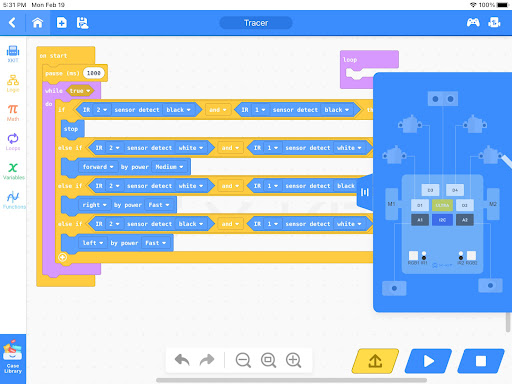The image size is (512, 384).
Task: Change IR 2 number in the if row
Action: [101, 110]
